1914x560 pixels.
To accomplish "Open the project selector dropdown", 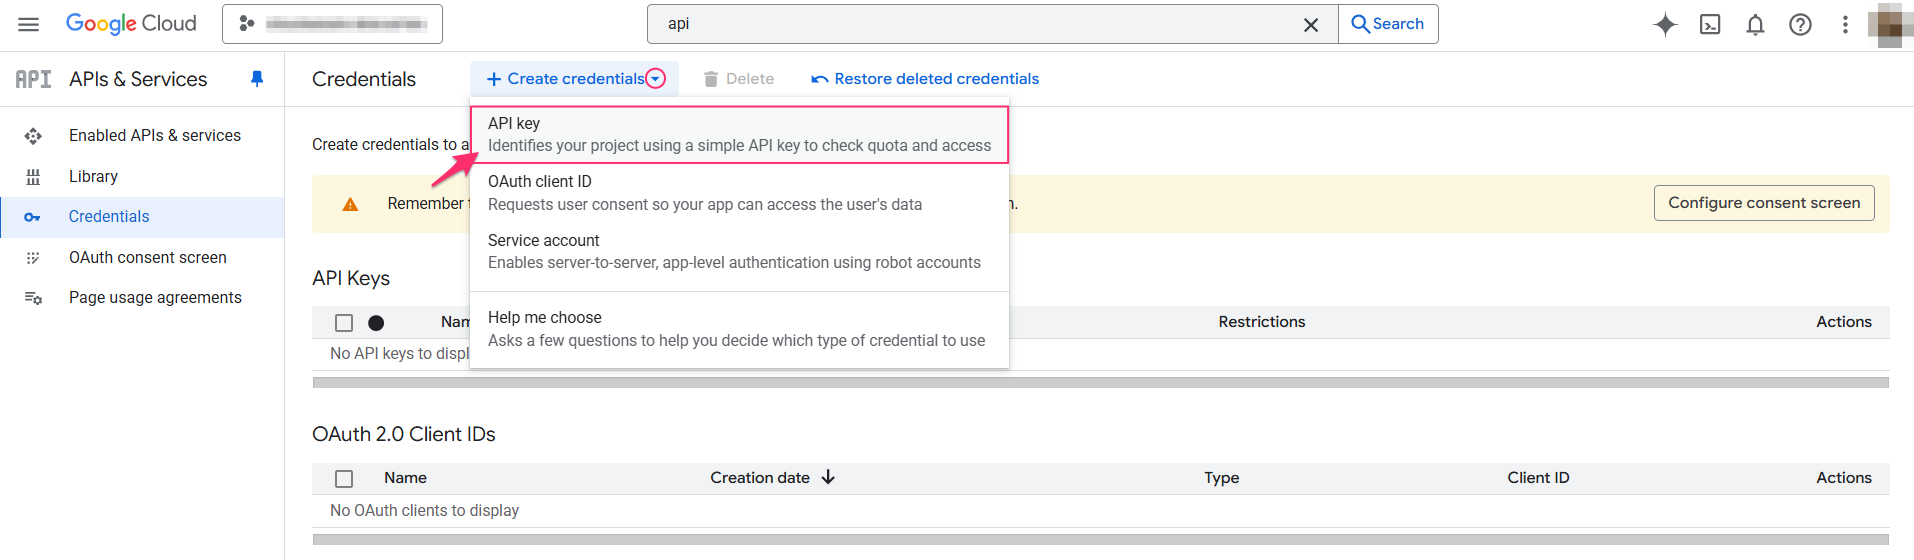I will click(x=332, y=24).
